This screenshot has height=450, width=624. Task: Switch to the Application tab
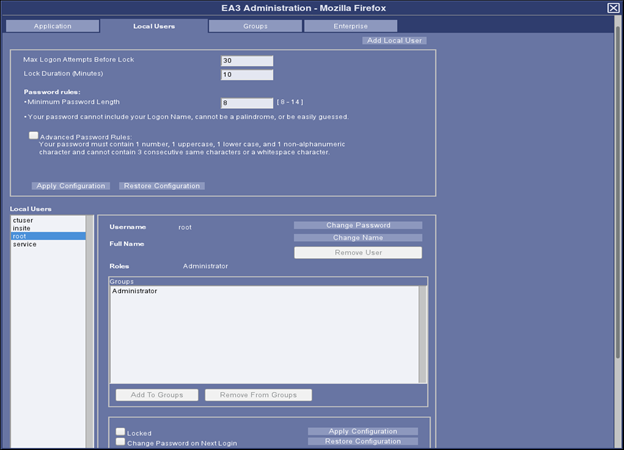coord(53,26)
